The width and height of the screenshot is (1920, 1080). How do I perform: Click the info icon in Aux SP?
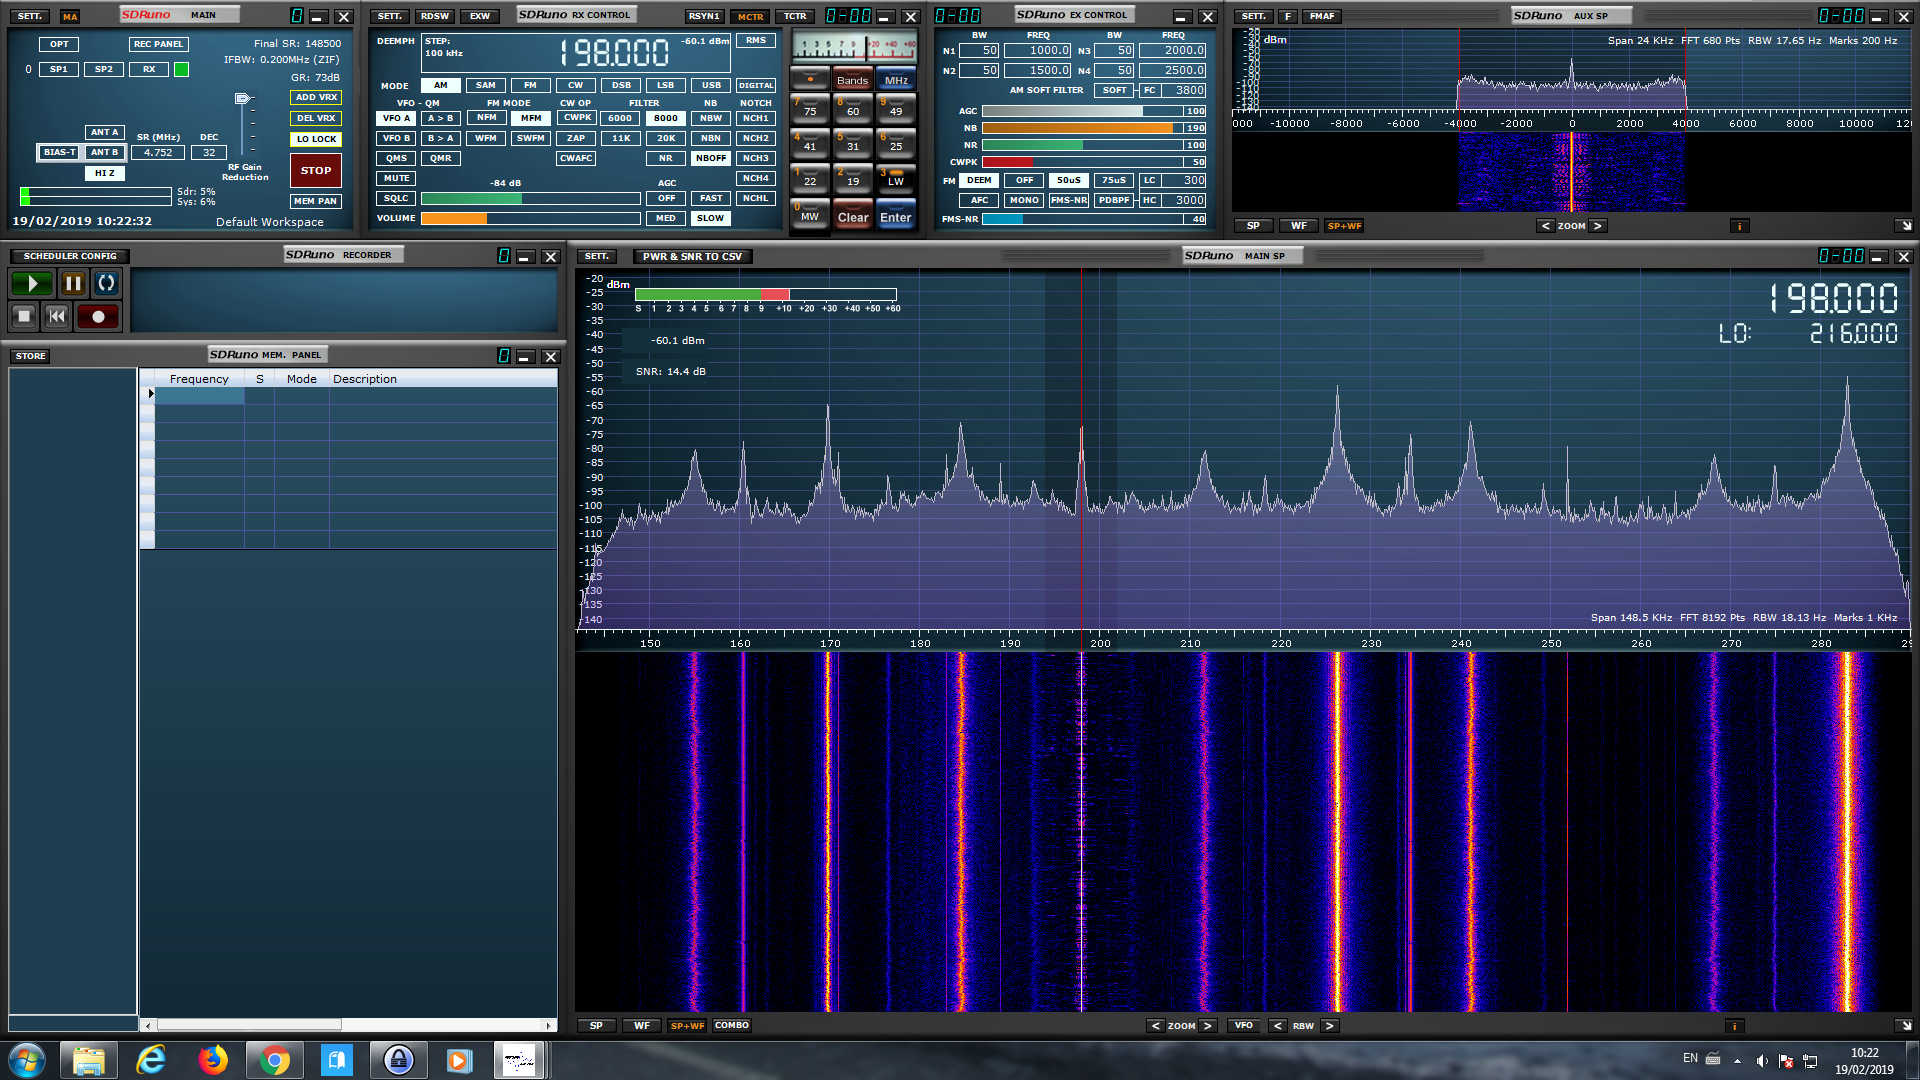pyautogui.click(x=1740, y=226)
